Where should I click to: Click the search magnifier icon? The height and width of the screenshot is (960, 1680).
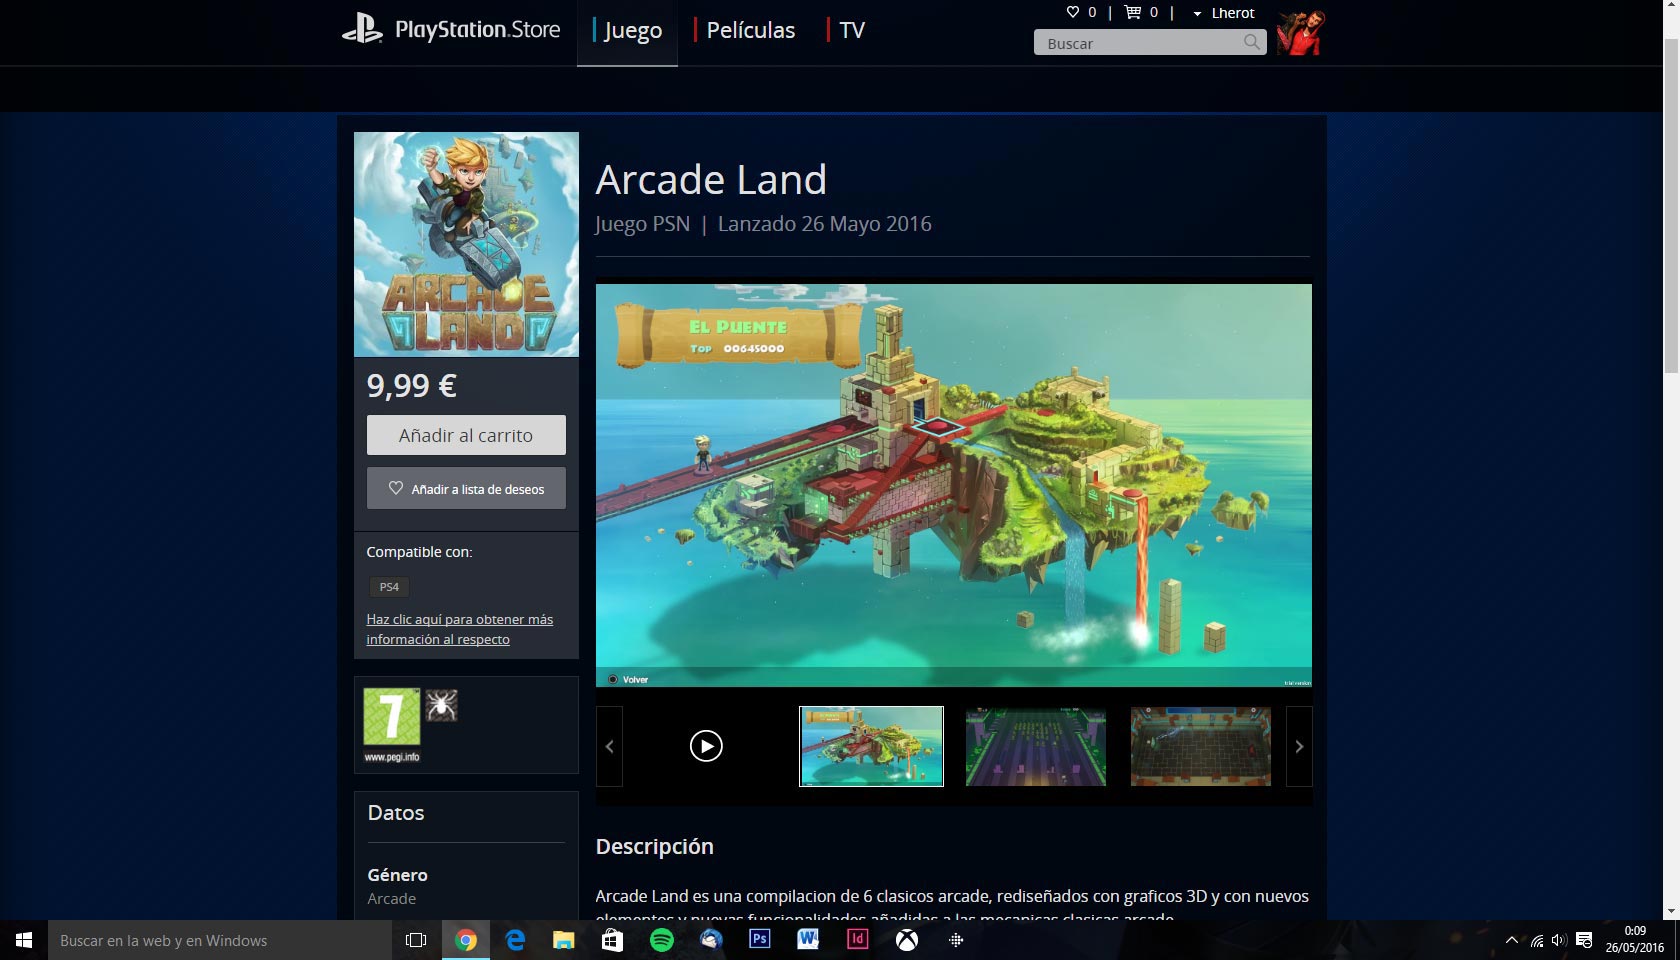1252,42
